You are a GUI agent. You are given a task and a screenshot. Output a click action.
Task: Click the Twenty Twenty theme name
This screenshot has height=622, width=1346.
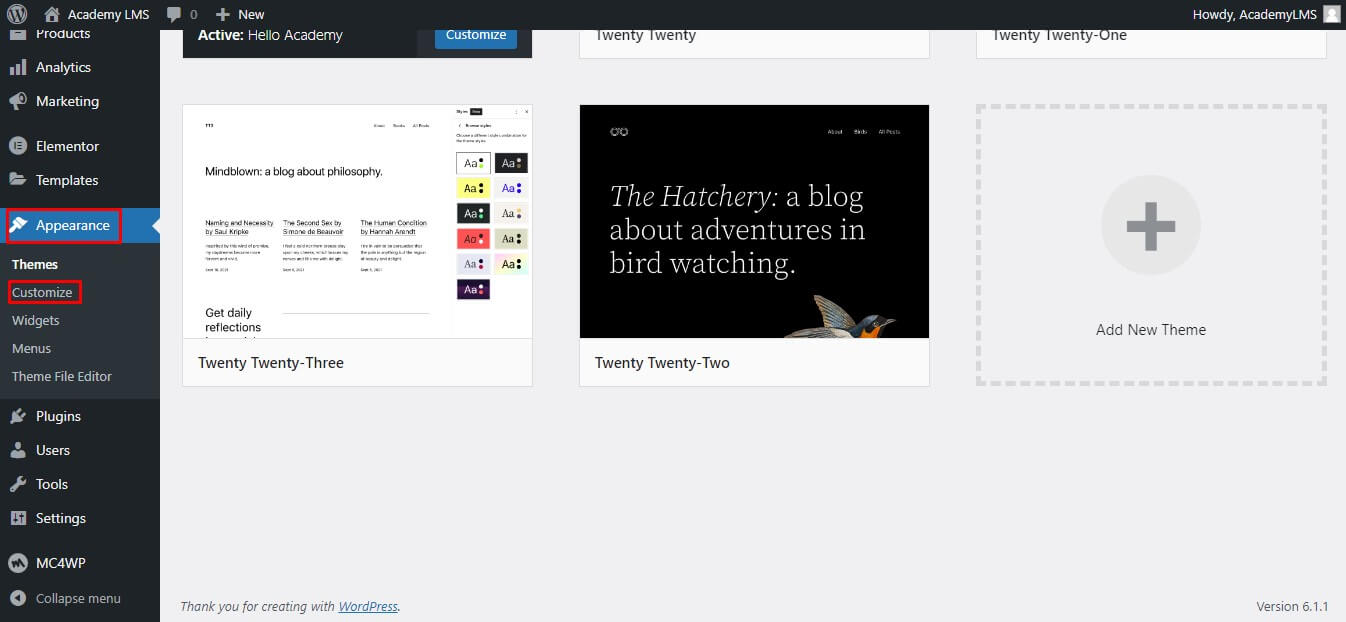click(645, 35)
